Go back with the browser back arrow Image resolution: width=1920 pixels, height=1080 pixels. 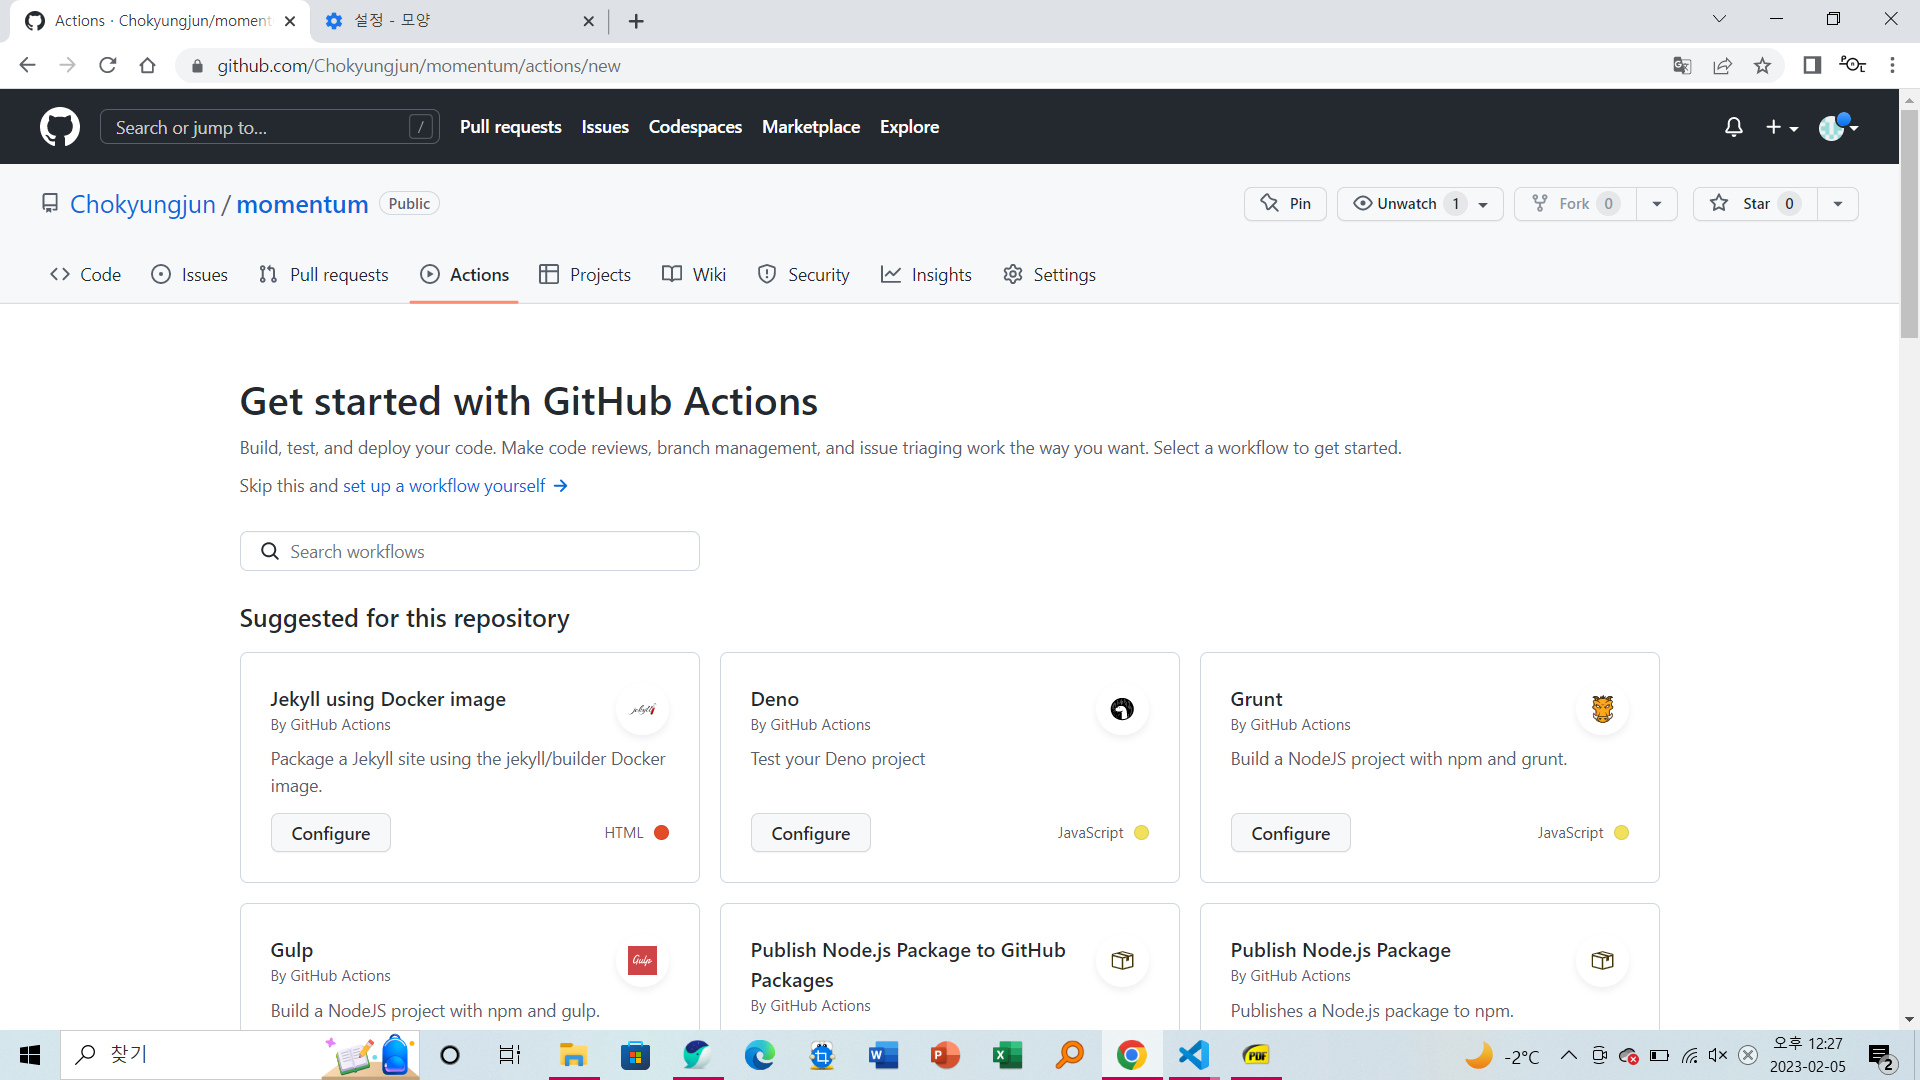[28, 66]
